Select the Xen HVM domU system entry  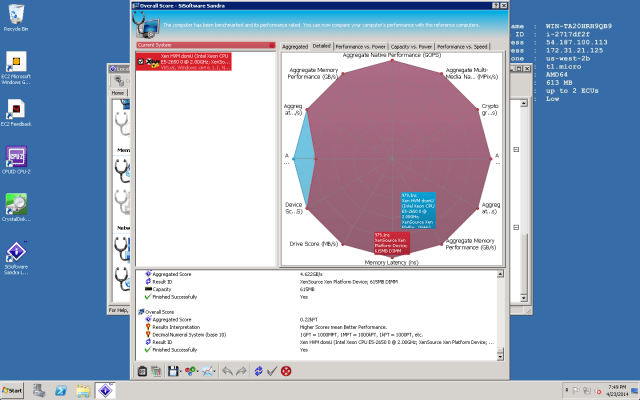184,62
